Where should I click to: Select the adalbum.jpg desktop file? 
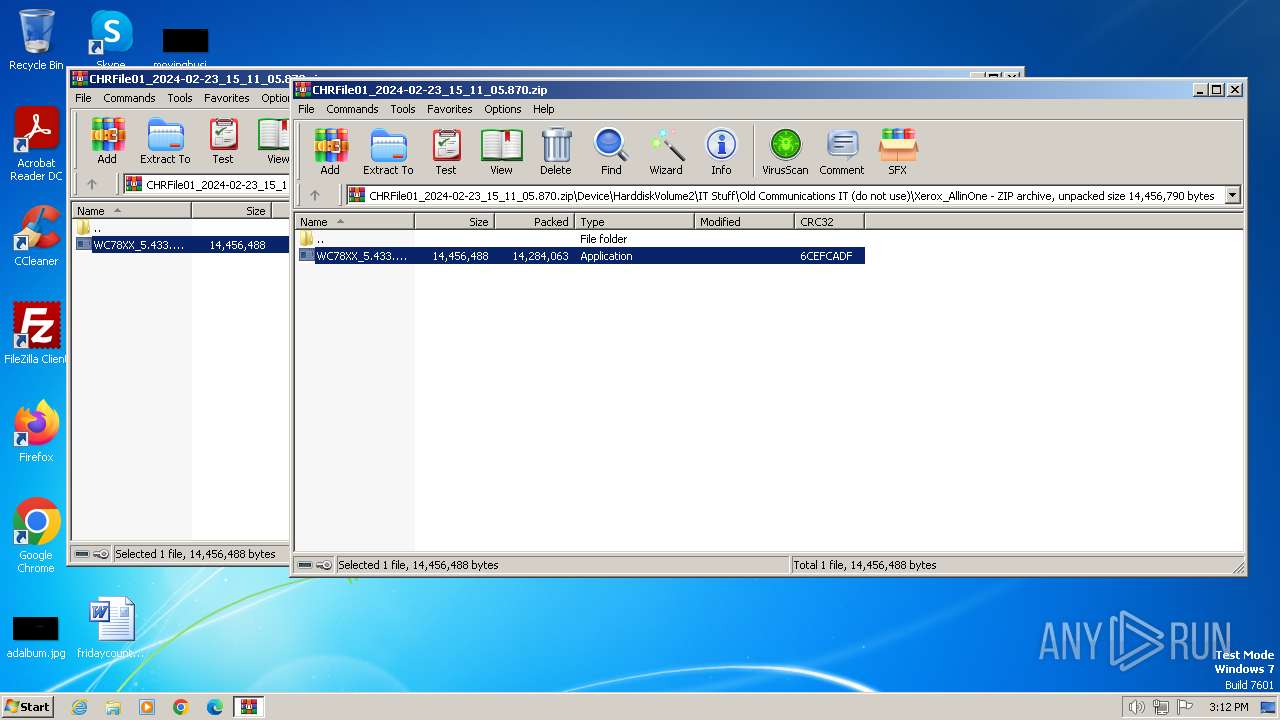36,636
